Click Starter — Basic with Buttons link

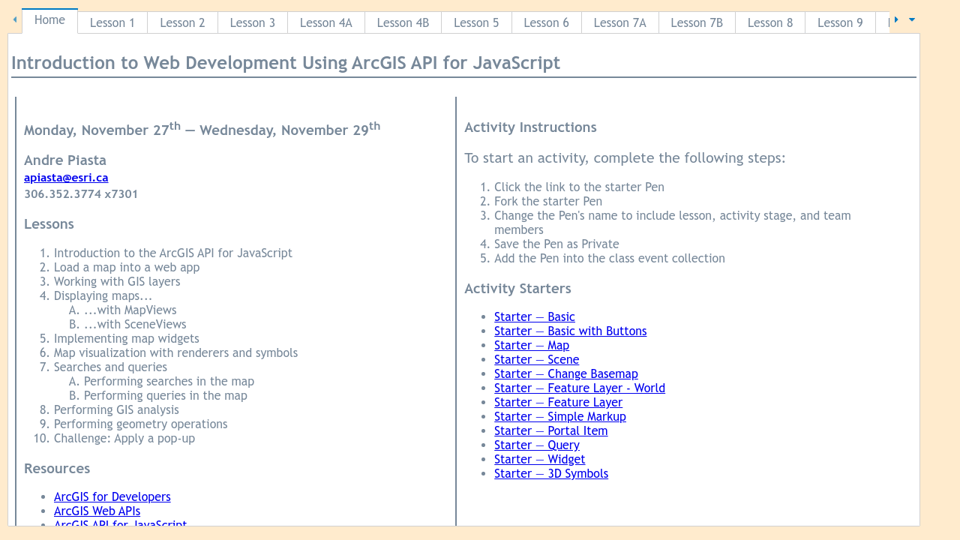[570, 331]
